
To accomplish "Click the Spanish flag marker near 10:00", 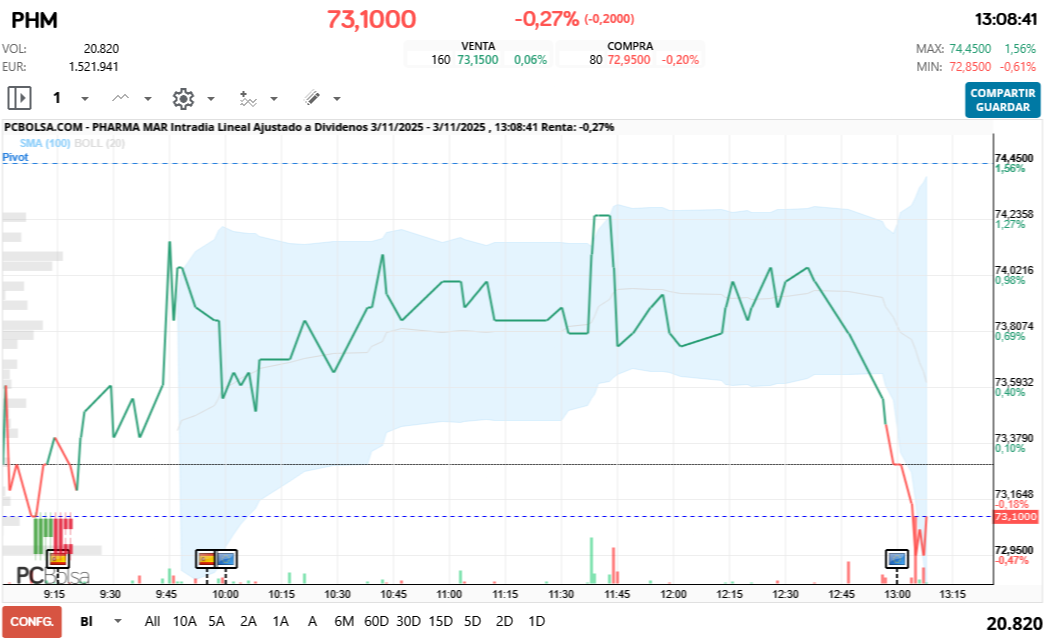I will coord(206,558).
